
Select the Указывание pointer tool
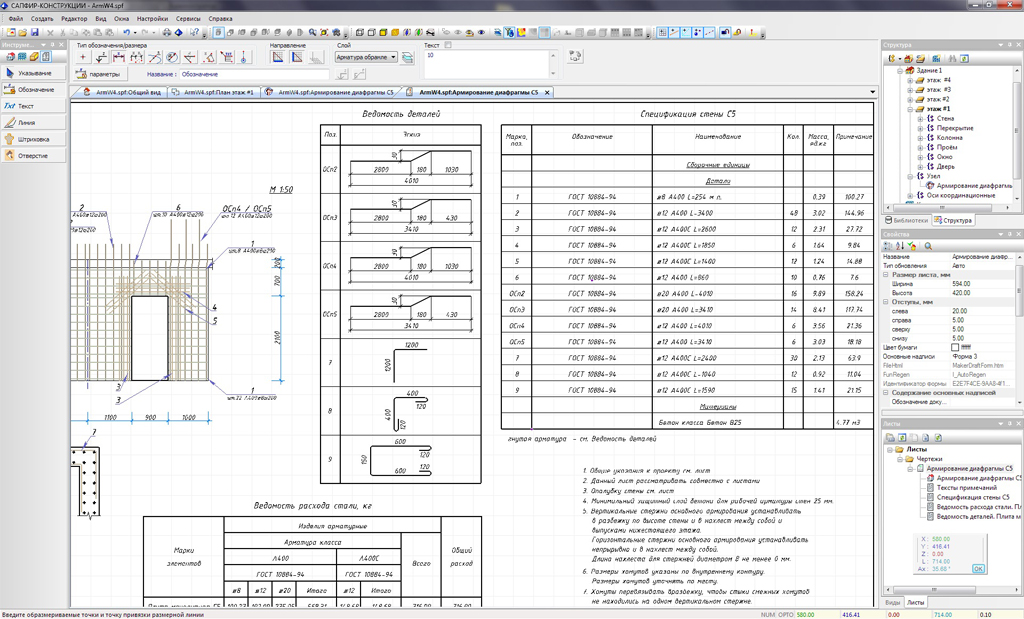[34, 73]
